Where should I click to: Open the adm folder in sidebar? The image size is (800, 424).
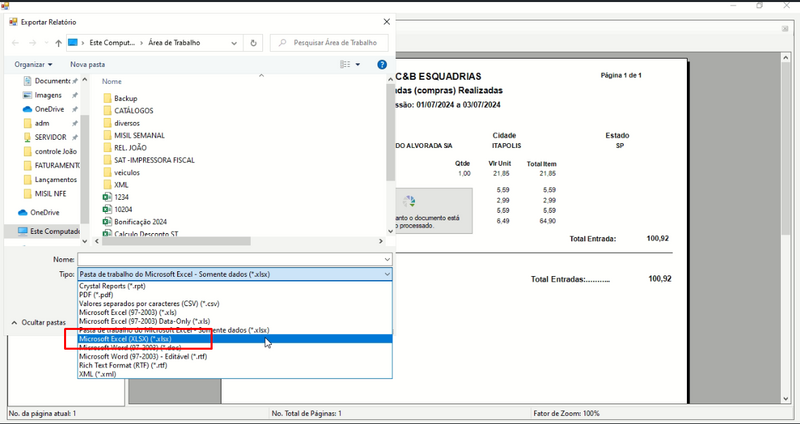[x=42, y=123]
